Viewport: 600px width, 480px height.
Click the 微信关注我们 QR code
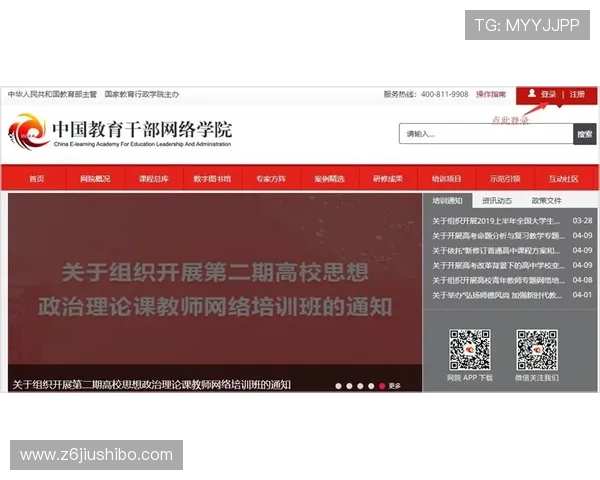pyautogui.click(x=537, y=350)
